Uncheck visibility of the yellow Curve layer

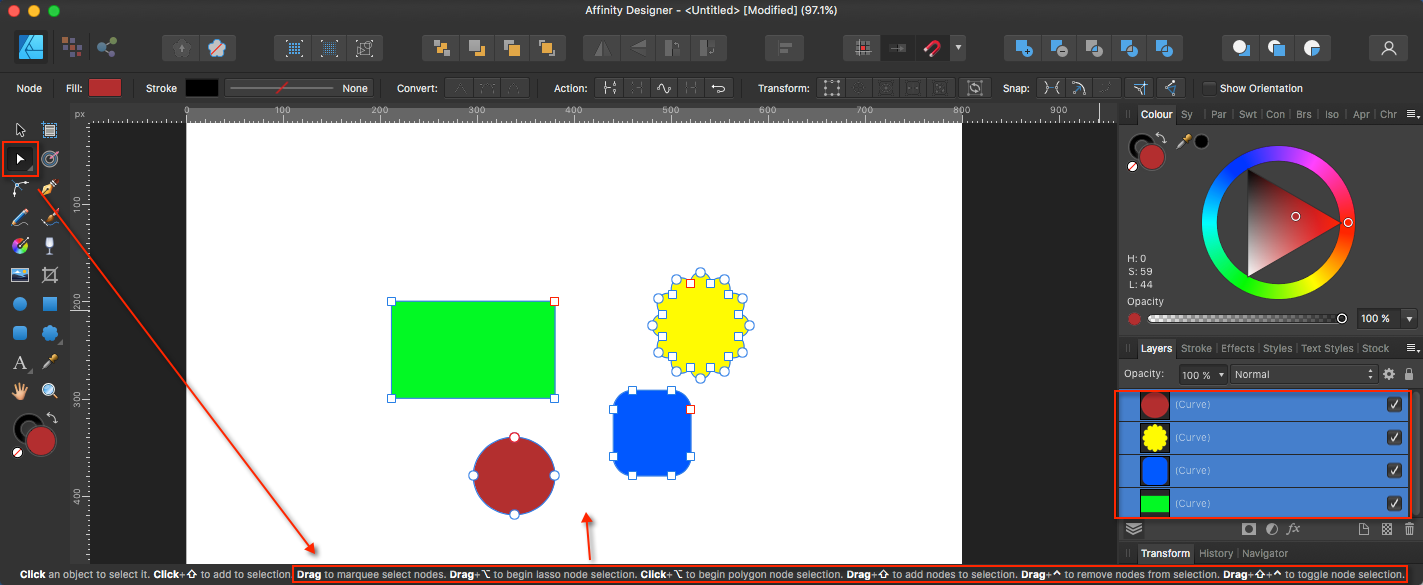coord(1394,437)
